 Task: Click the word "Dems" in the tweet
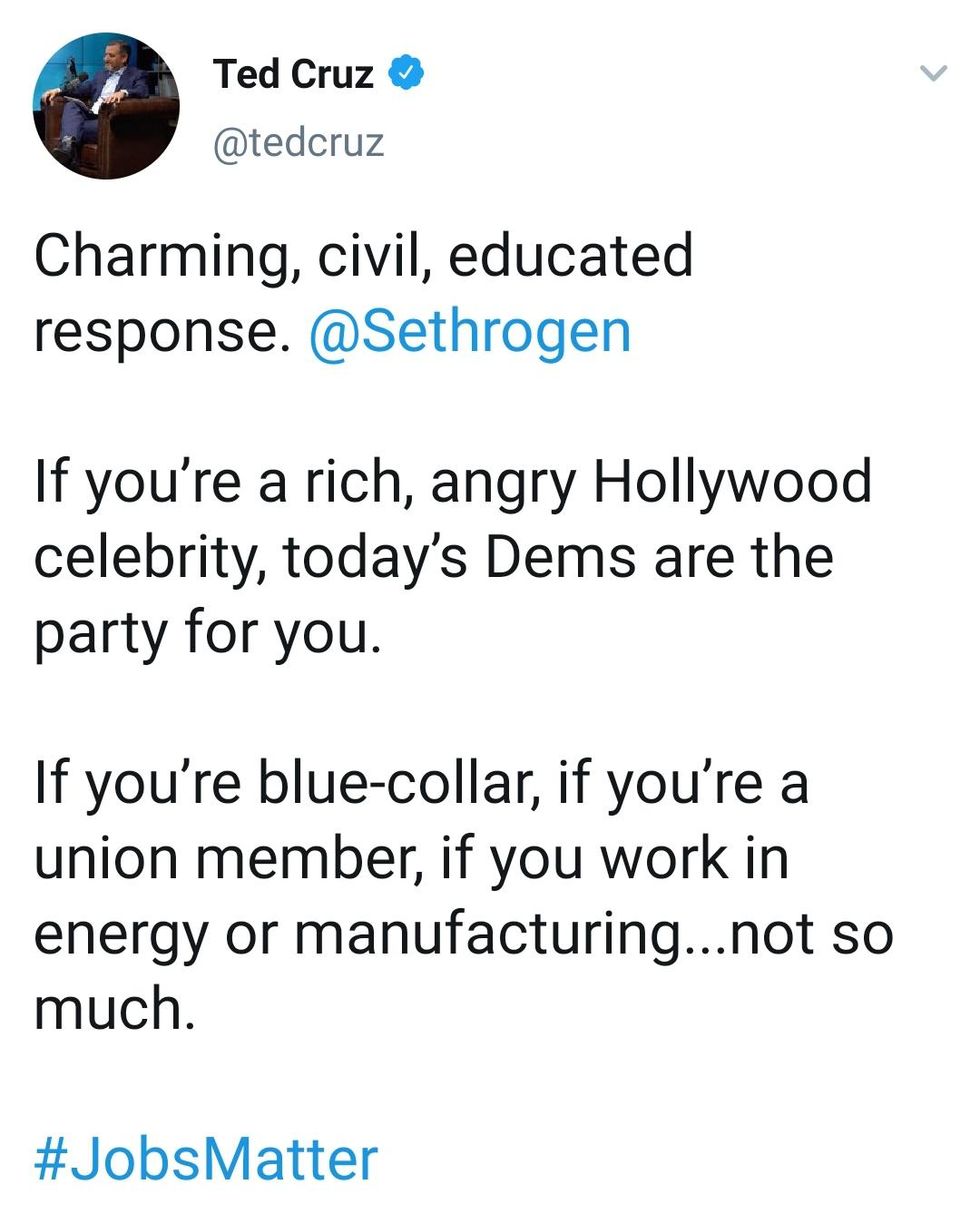point(562,556)
